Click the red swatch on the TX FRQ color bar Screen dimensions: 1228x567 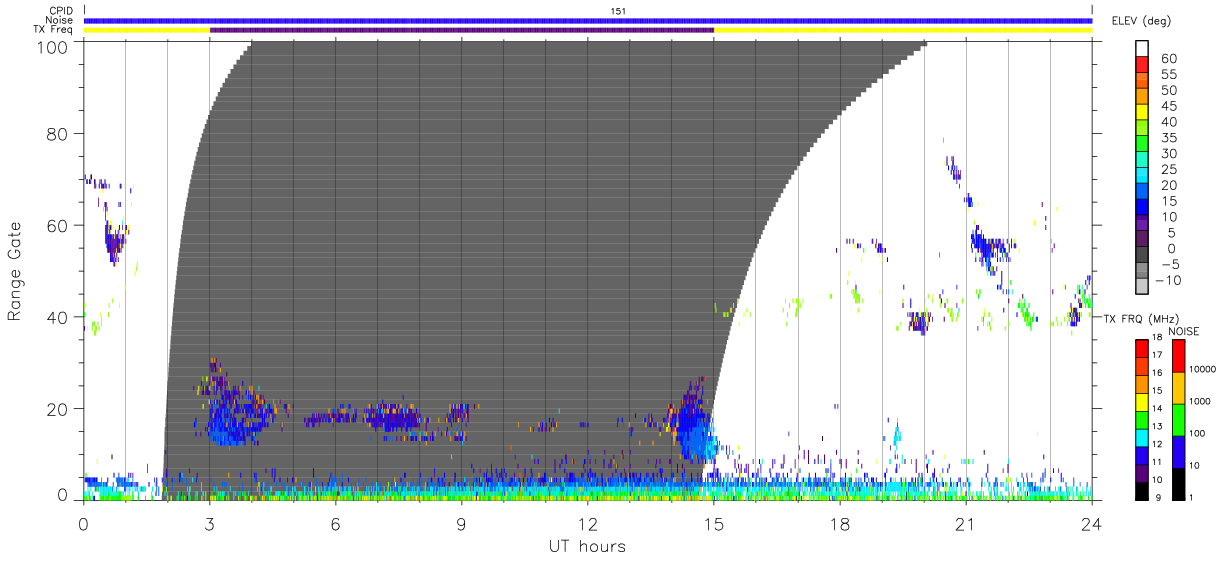pos(1142,348)
